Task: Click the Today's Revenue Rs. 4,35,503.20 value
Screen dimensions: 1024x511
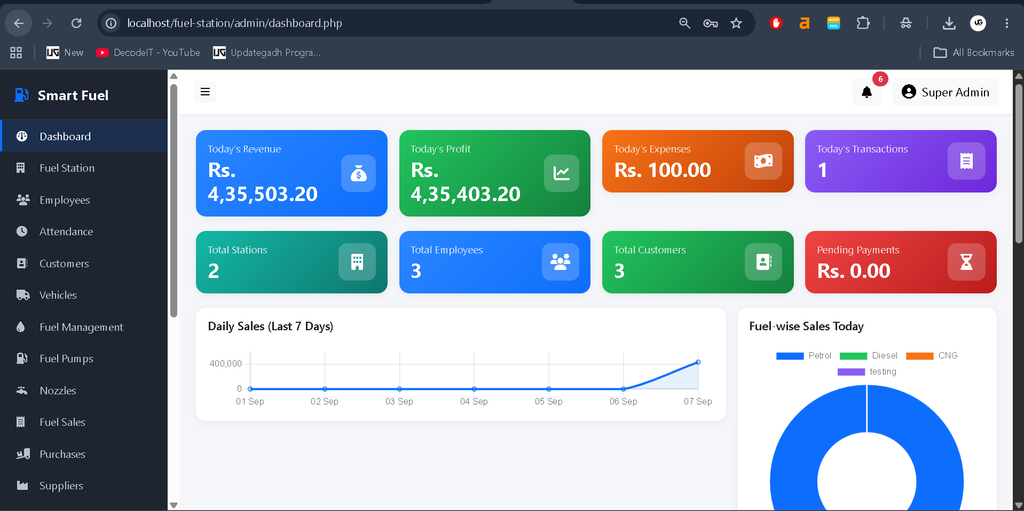Action: point(263,182)
